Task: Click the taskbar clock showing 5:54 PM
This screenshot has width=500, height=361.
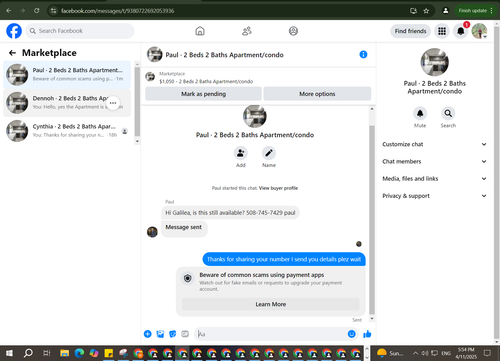Action: click(466, 353)
